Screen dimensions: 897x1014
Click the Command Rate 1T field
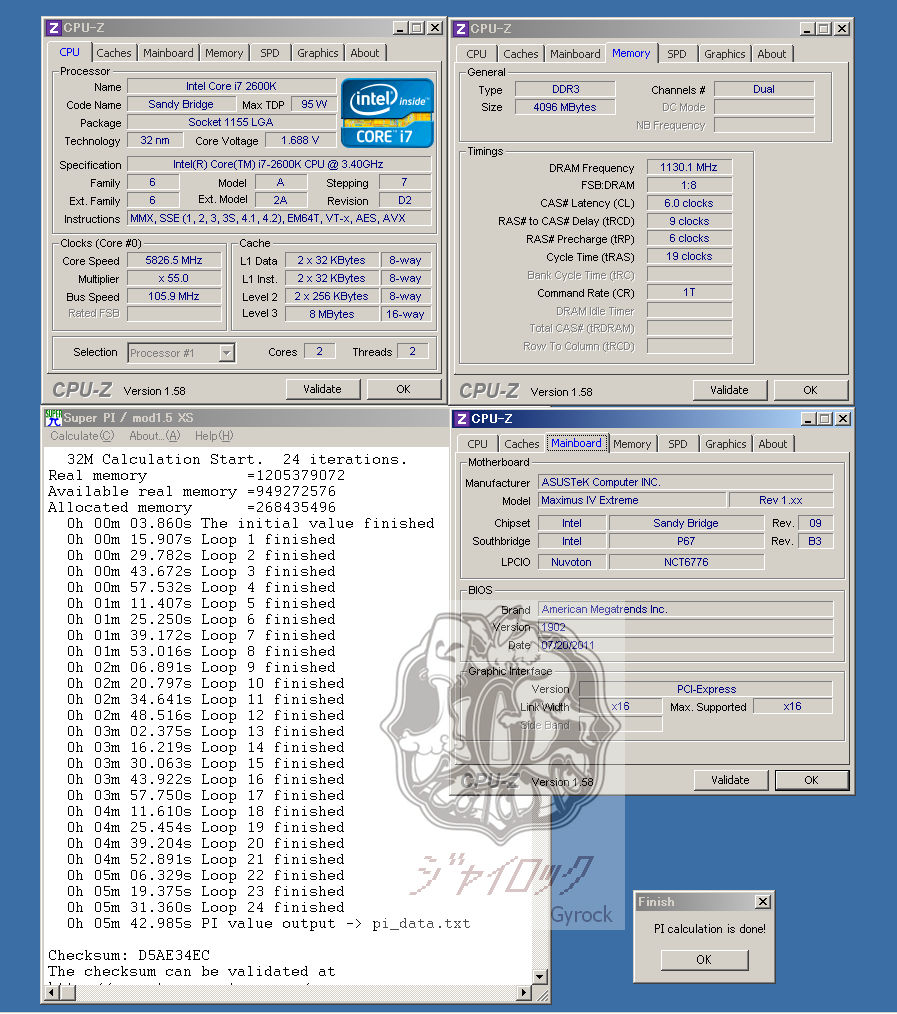click(x=689, y=293)
